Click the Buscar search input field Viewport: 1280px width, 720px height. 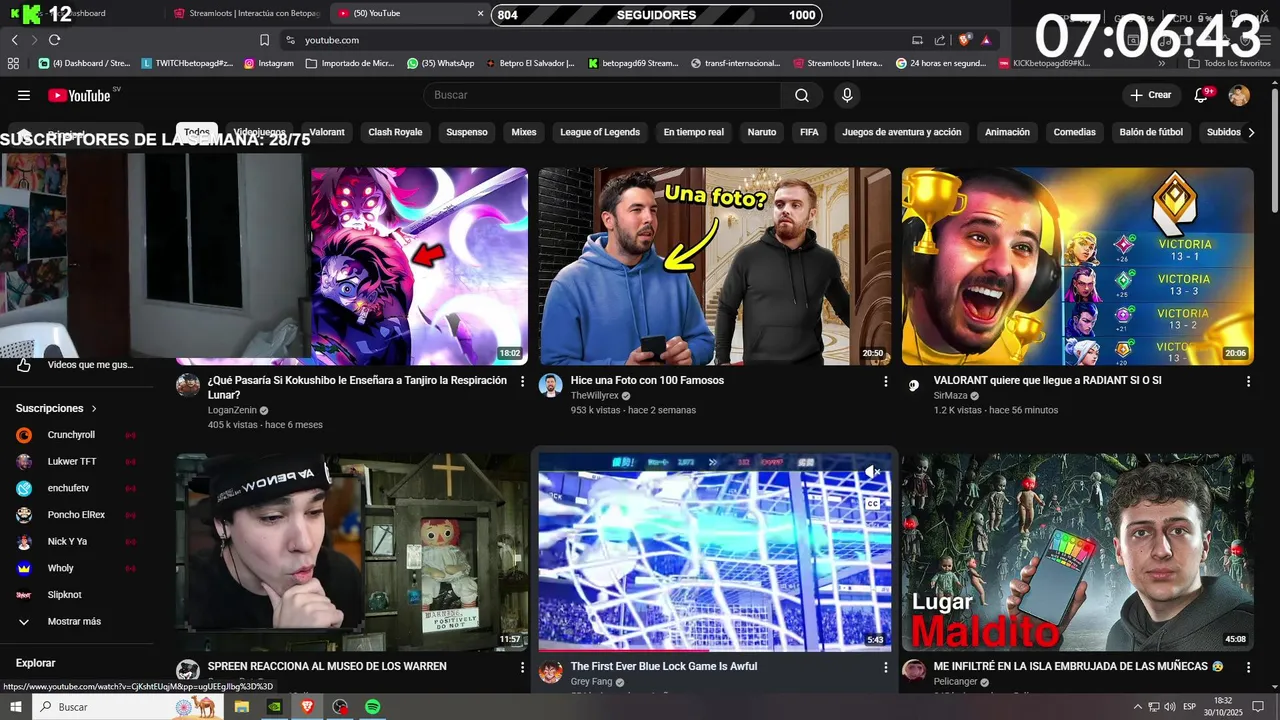(x=603, y=95)
